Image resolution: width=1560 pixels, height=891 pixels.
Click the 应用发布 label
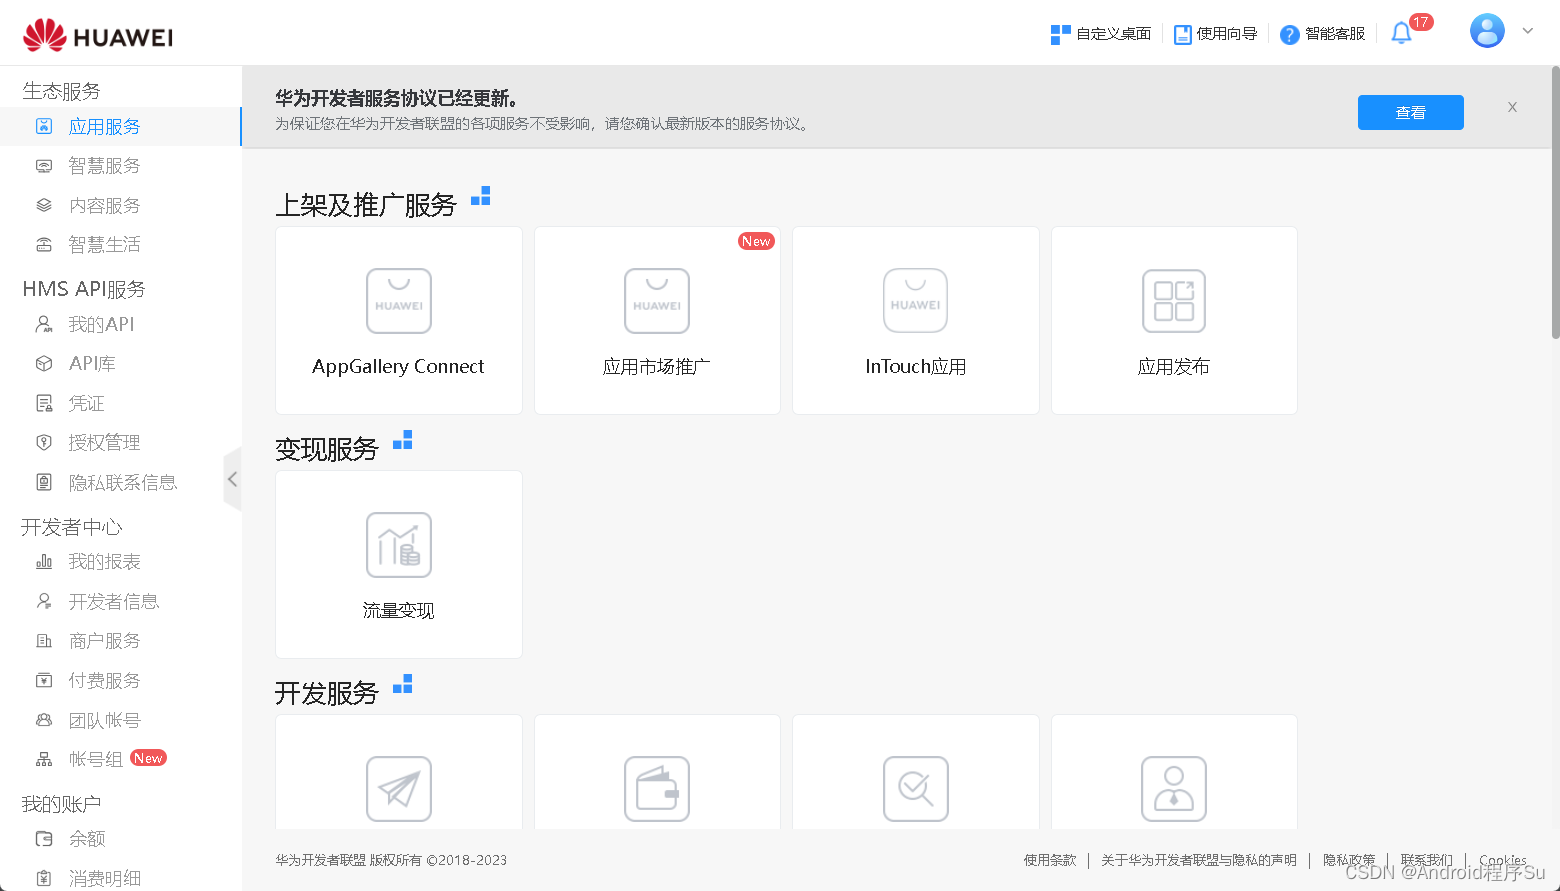click(1174, 366)
